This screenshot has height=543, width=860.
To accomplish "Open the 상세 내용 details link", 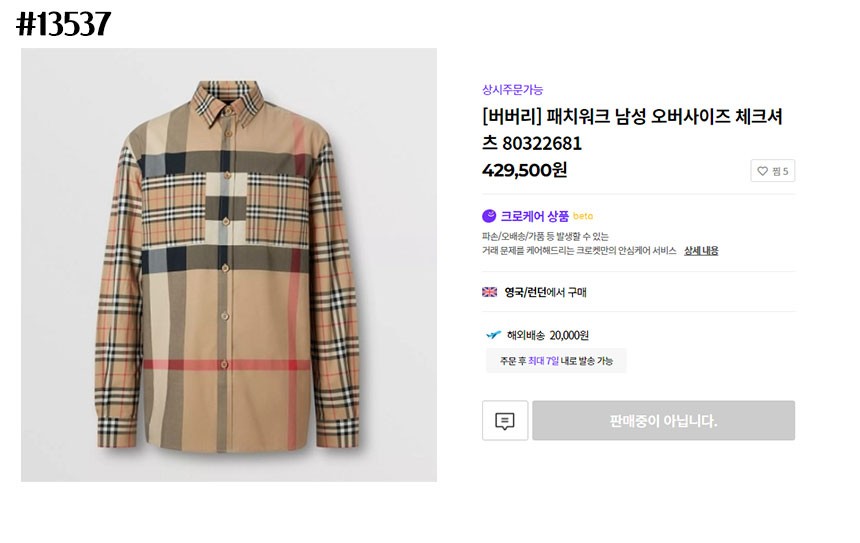I will point(701,250).
